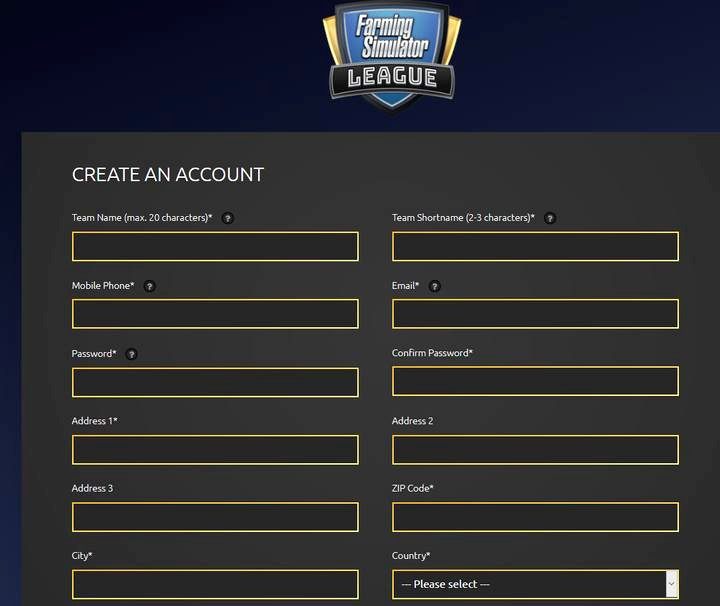This screenshot has width=720, height=606.
Task: Click the Farming Simulator League logo
Action: pos(392,55)
